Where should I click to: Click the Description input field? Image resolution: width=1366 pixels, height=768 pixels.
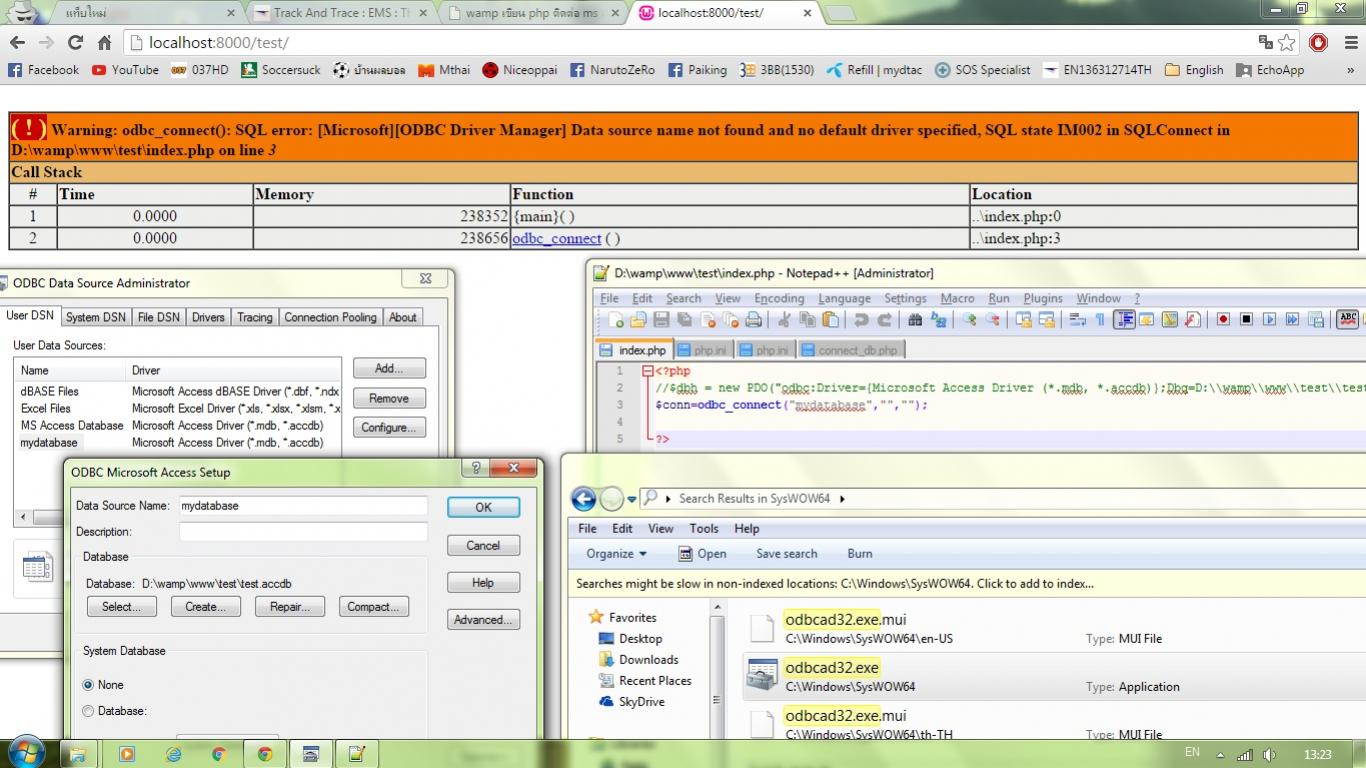tap(303, 532)
